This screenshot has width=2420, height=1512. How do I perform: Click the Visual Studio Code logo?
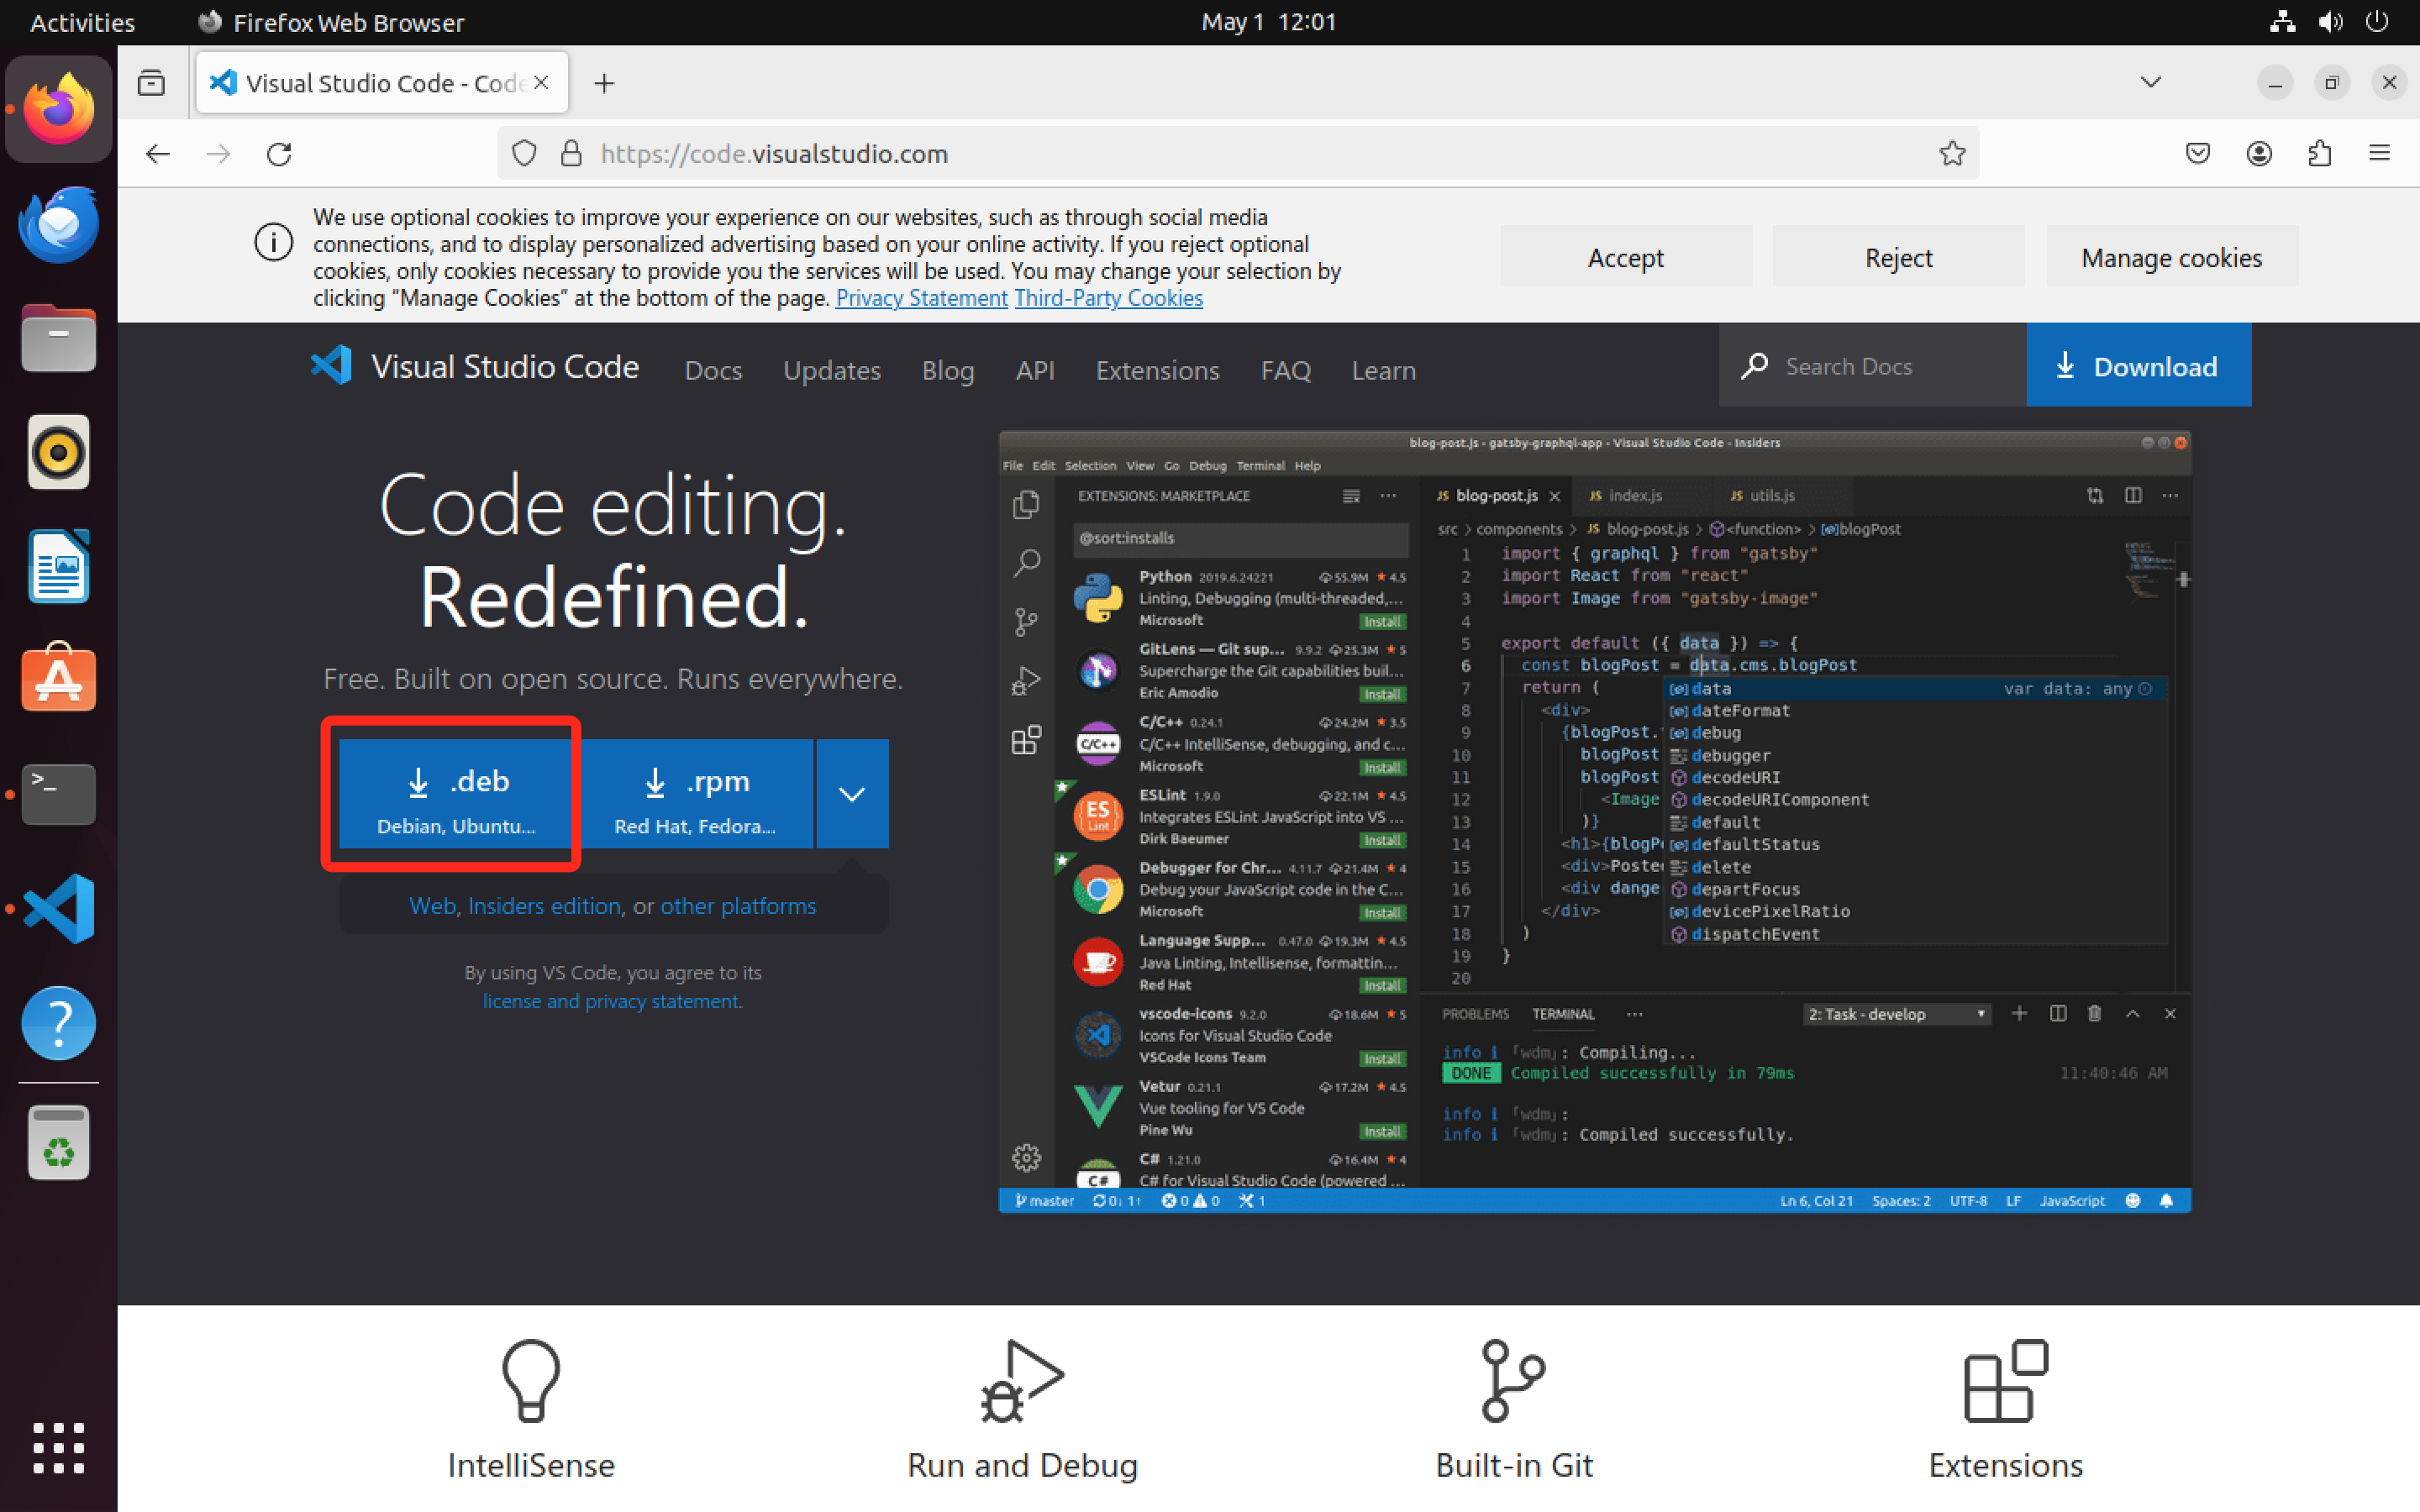point(332,365)
